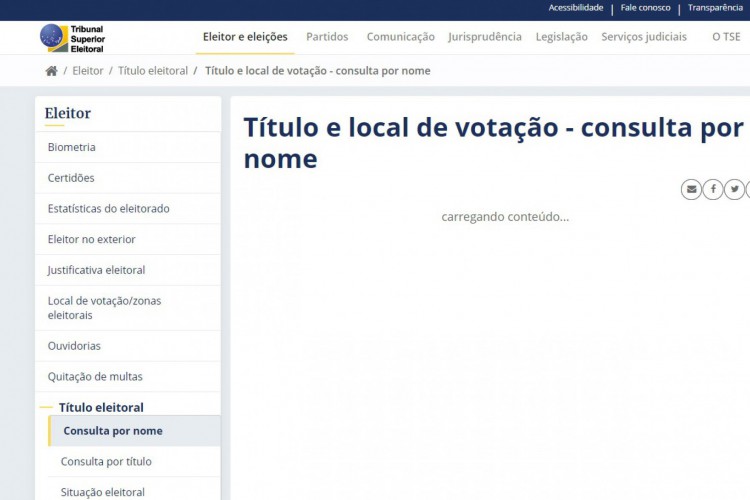Click the Tribunal Superior Eleitoral logo

coord(73,38)
